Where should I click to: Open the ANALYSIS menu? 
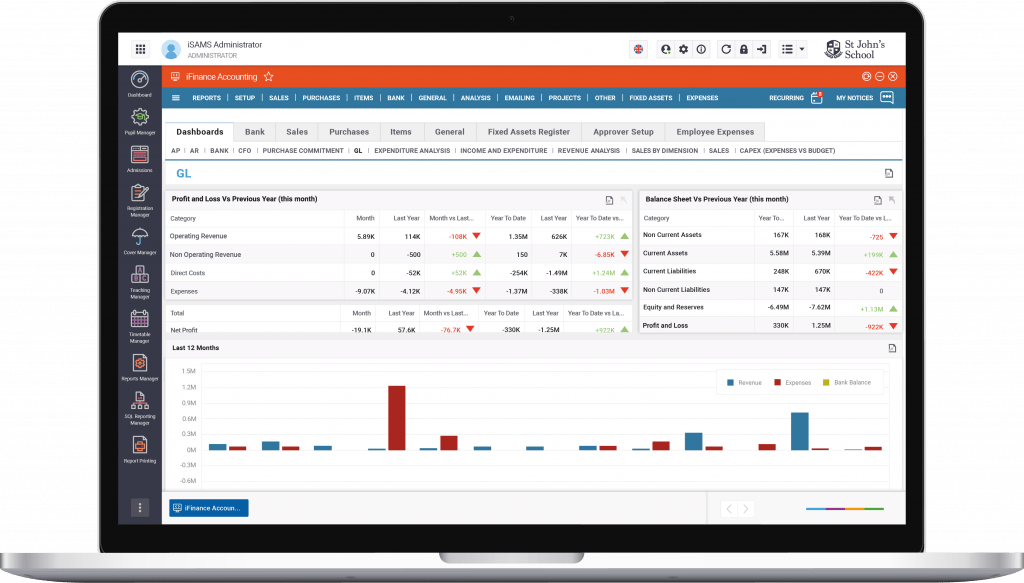475,98
